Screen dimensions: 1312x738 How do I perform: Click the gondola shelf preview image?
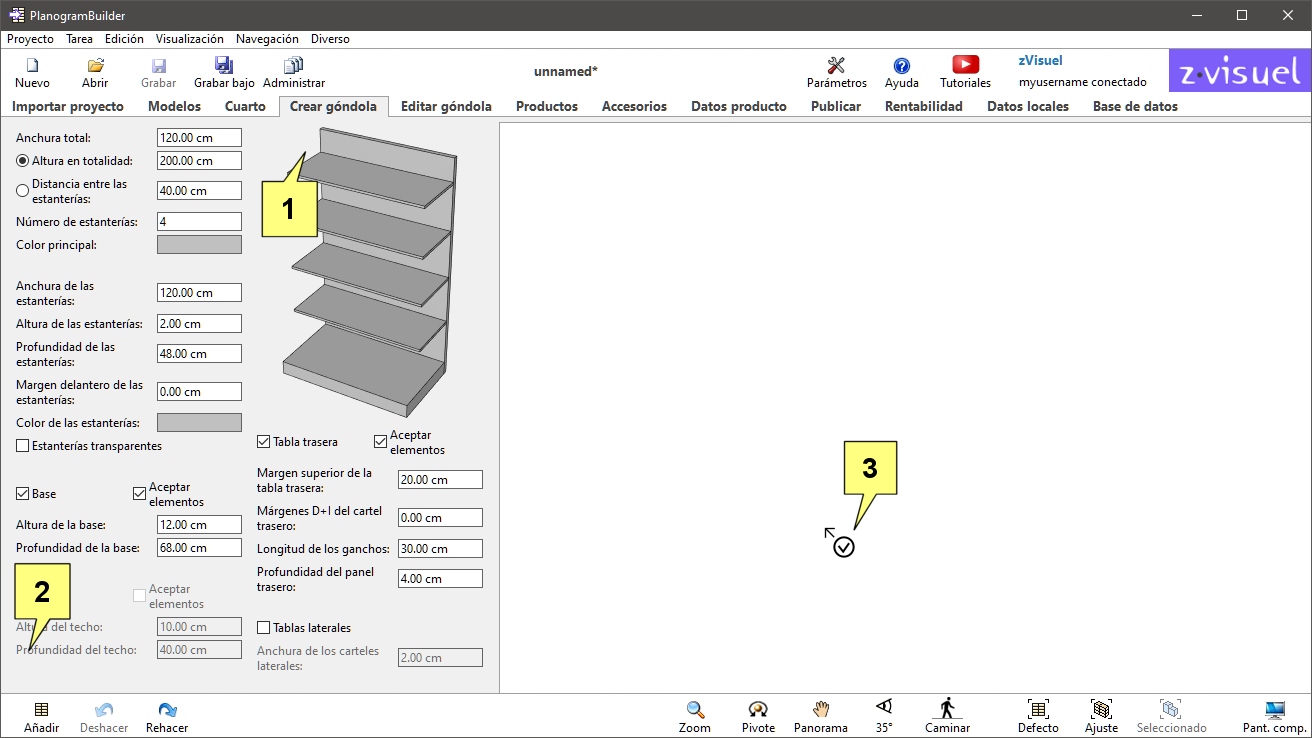click(370, 272)
